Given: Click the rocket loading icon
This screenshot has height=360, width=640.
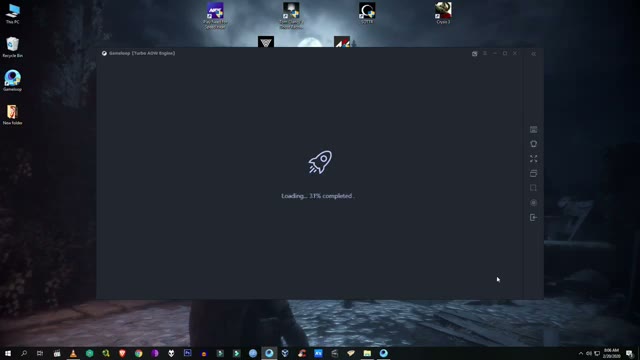Looking at the screenshot, I should pos(320,162).
